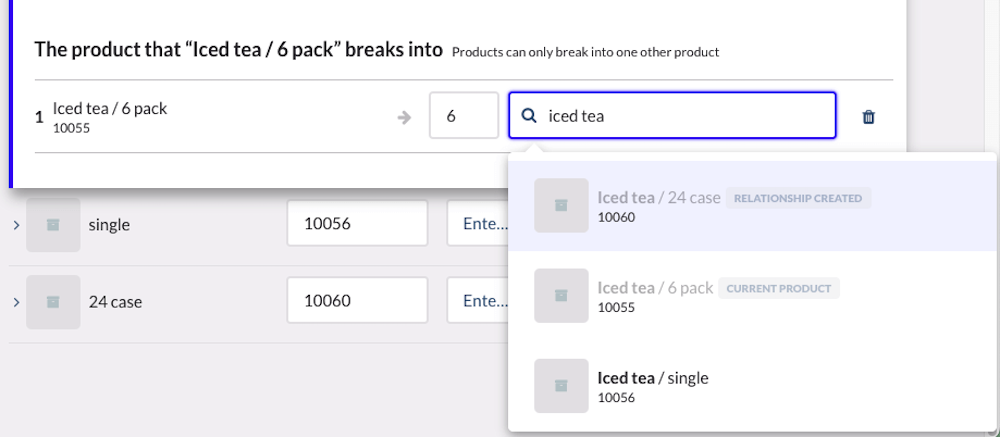Click the product image placeholder for single
The image size is (1000, 437).
coord(53,225)
